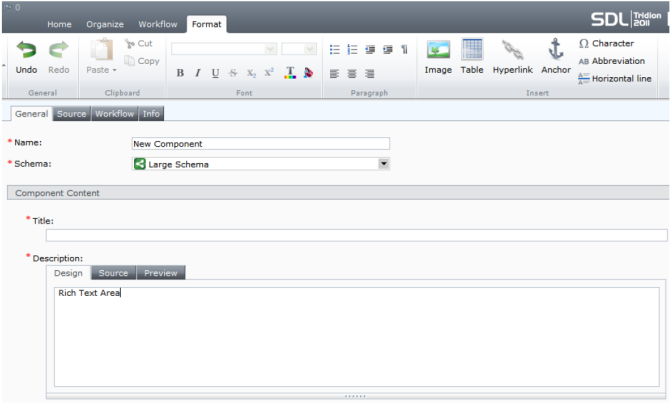The height and width of the screenshot is (403, 670).
Task: Toggle Italic formatting
Action: 197,73
